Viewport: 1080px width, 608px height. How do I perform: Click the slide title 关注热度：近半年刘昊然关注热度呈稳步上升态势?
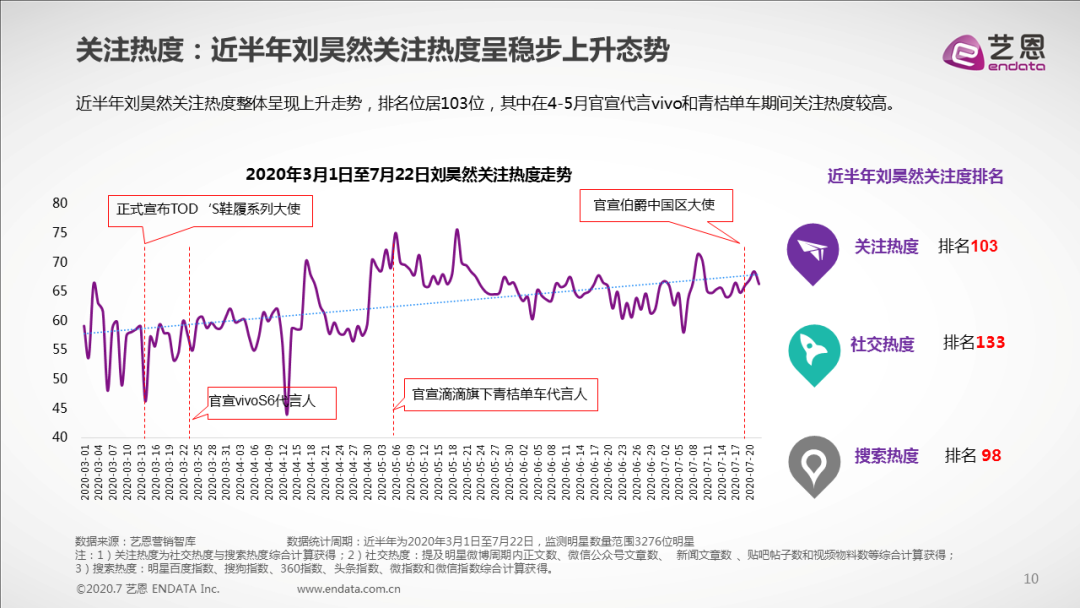(x=373, y=50)
